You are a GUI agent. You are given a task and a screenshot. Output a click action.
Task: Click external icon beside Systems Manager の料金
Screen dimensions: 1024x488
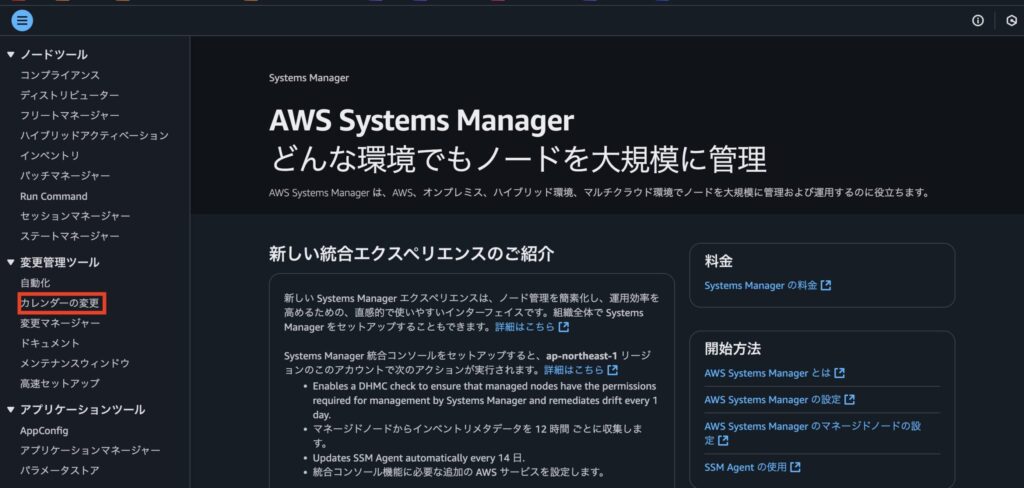[x=826, y=285]
